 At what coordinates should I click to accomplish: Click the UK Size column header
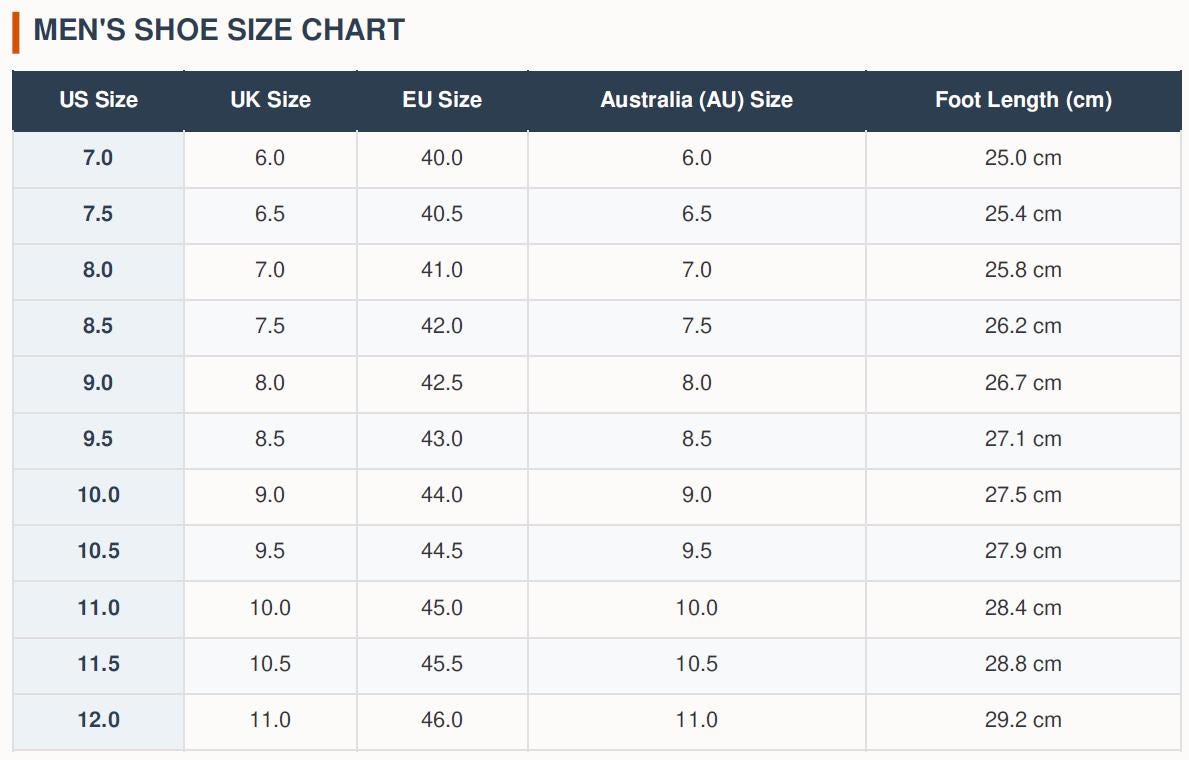coord(271,100)
